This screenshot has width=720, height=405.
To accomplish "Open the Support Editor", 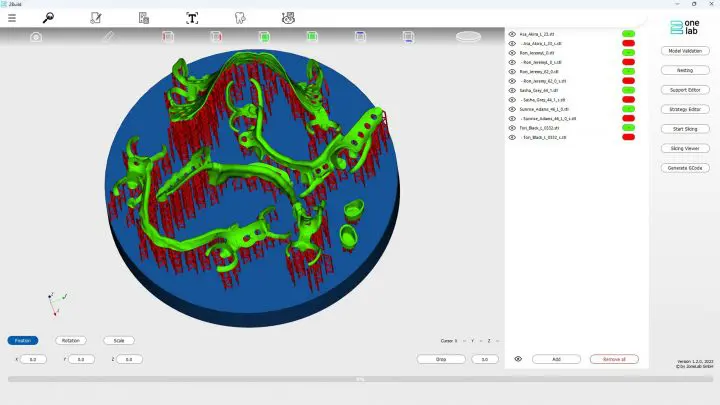I will pyautogui.click(x=684, y=90).
